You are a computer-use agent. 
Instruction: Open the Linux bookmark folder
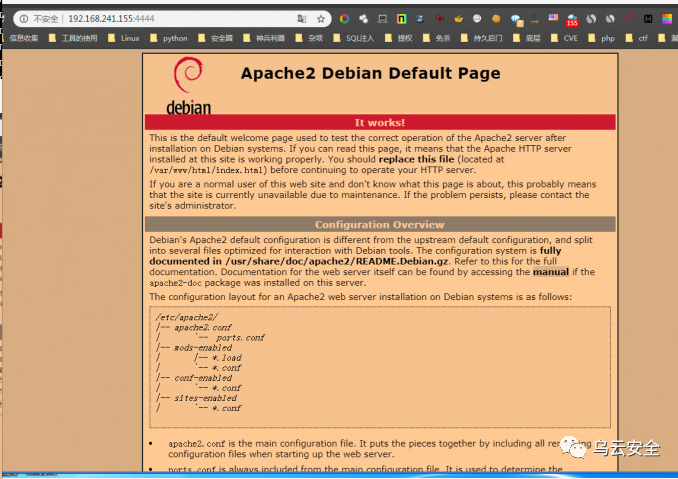click(124, 38)
